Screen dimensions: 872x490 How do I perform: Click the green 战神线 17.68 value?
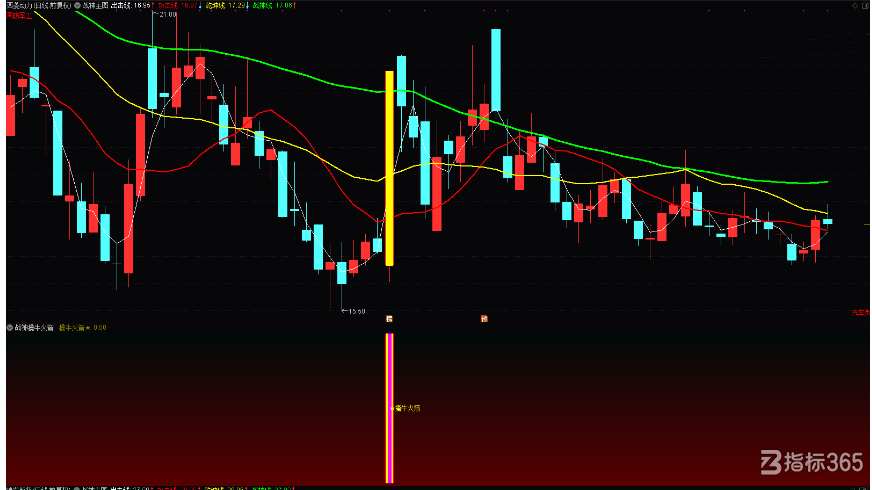[272, 6]
